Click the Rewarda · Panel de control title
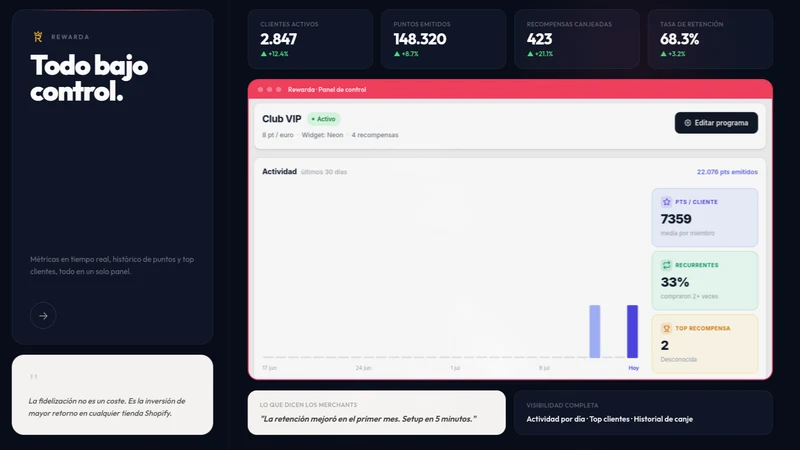The width and height of the screenshot is (800, 450). click(327, 90)
